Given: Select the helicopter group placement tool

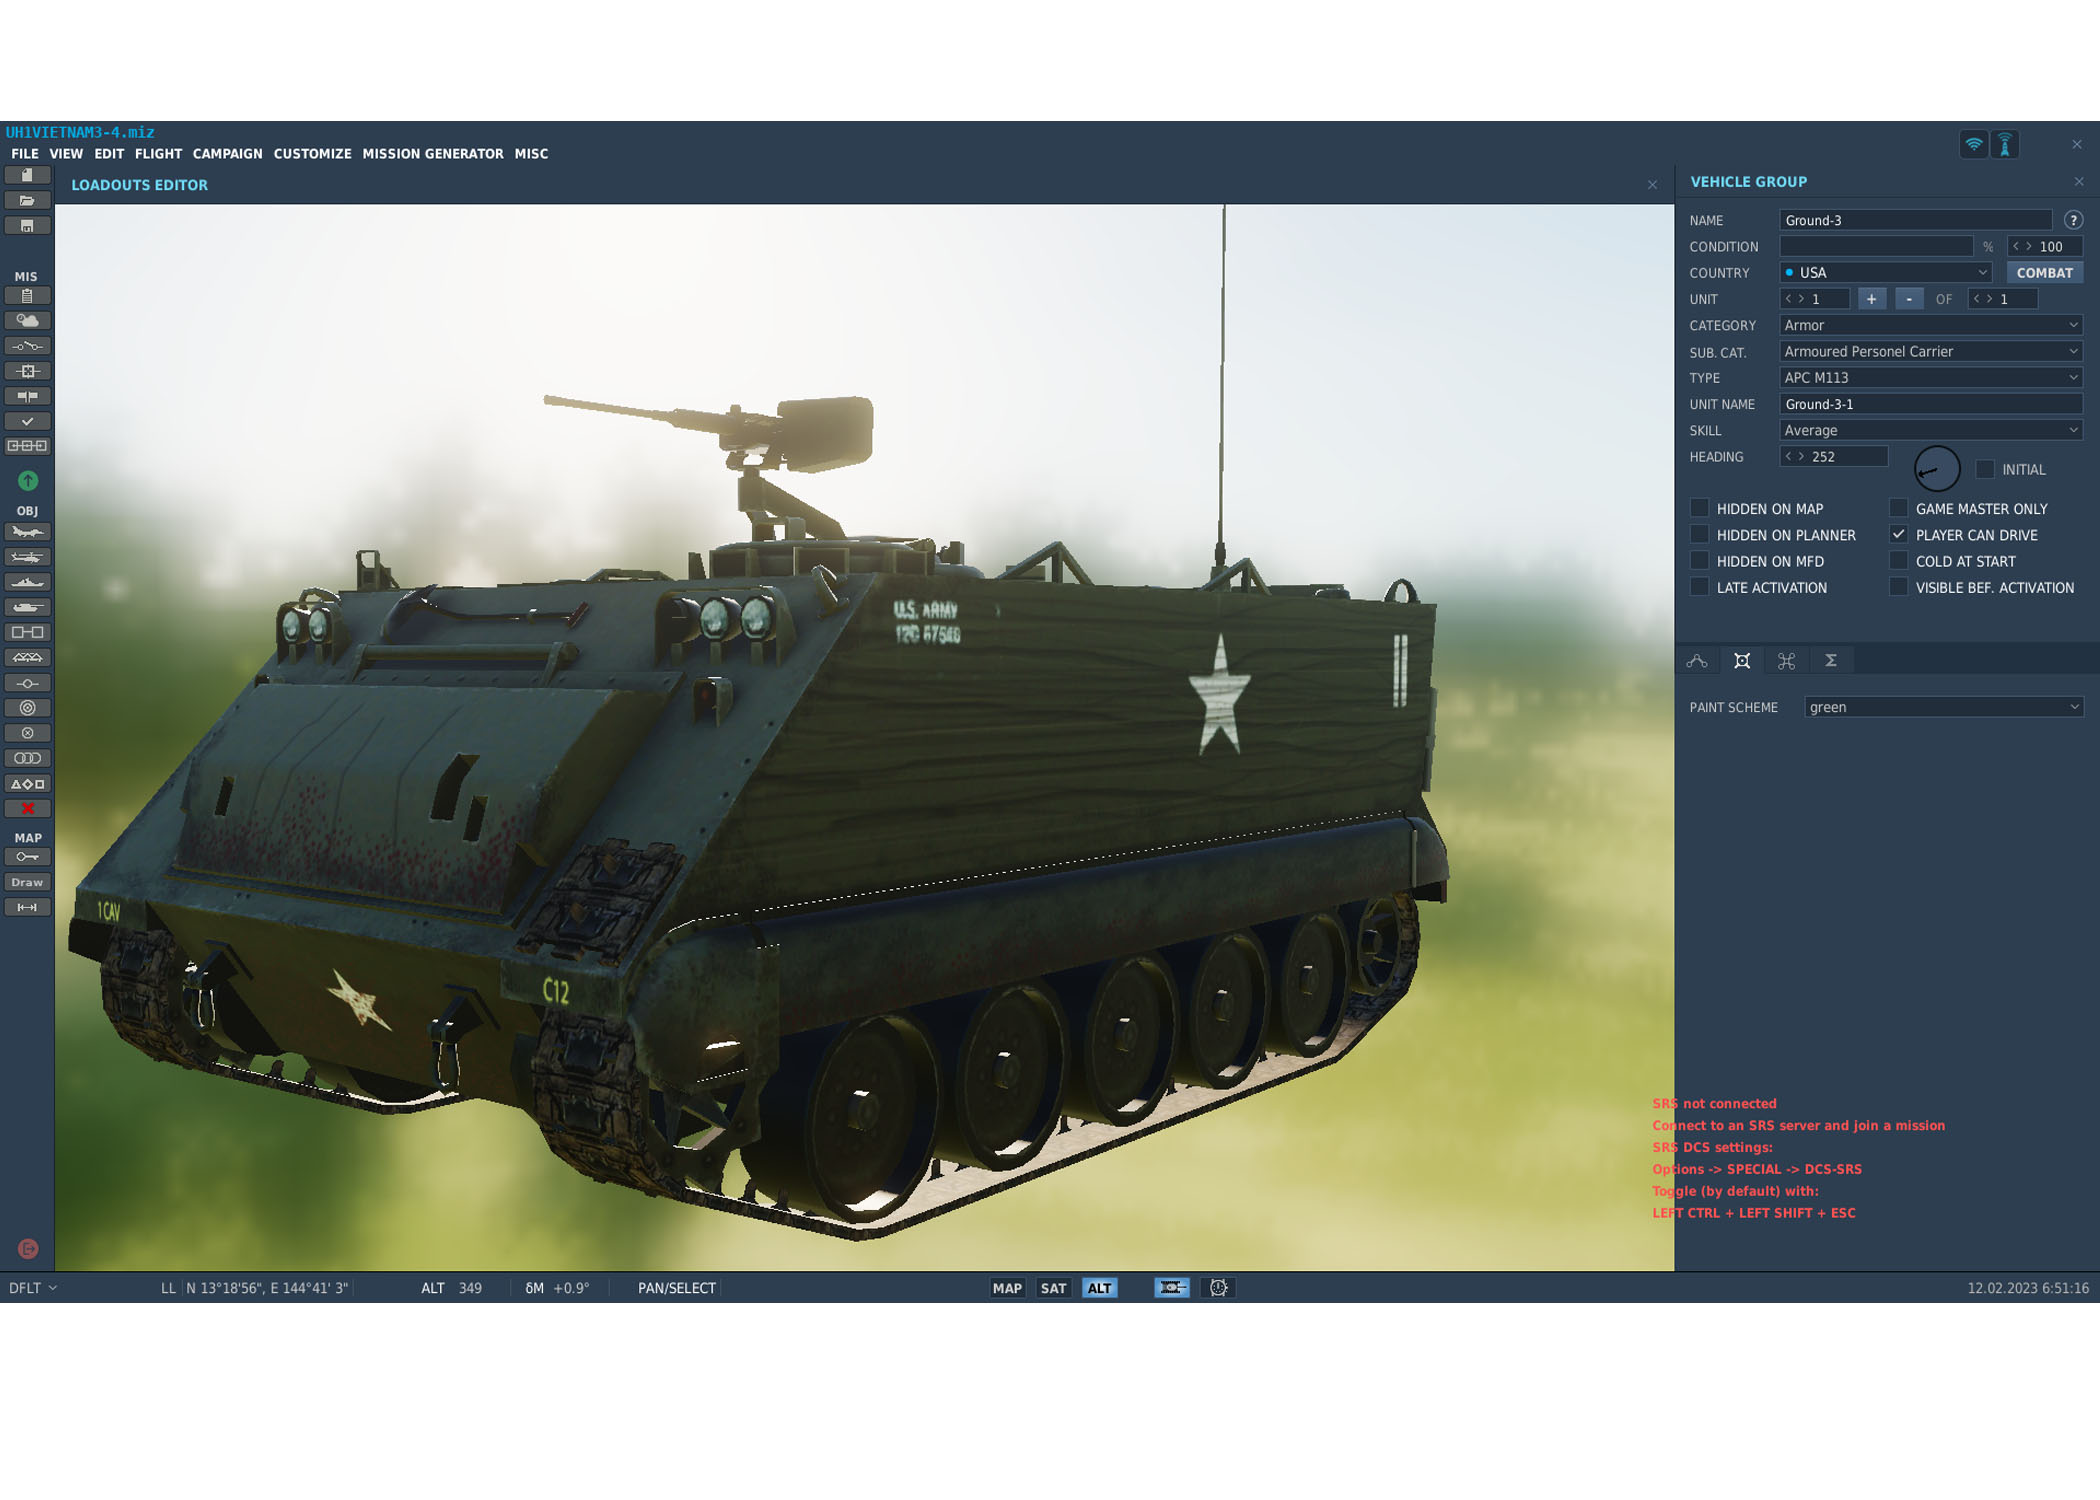Looking at the screenshot, I should [x=27, y=557].
